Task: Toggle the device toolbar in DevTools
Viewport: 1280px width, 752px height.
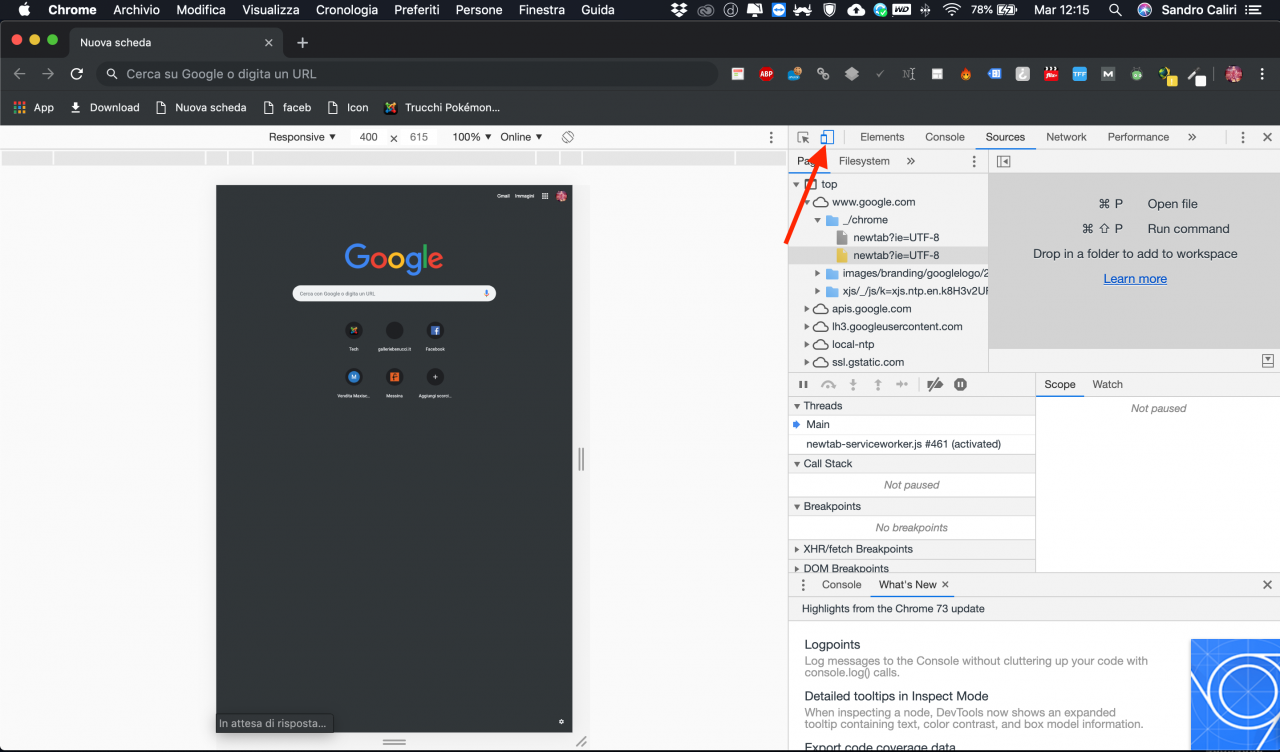Action: (x=827, y=137)
